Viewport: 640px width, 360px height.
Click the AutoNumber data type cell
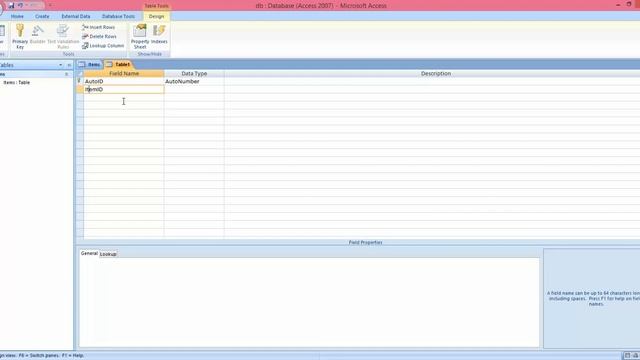pyautogui.click(x=194, y=81)
